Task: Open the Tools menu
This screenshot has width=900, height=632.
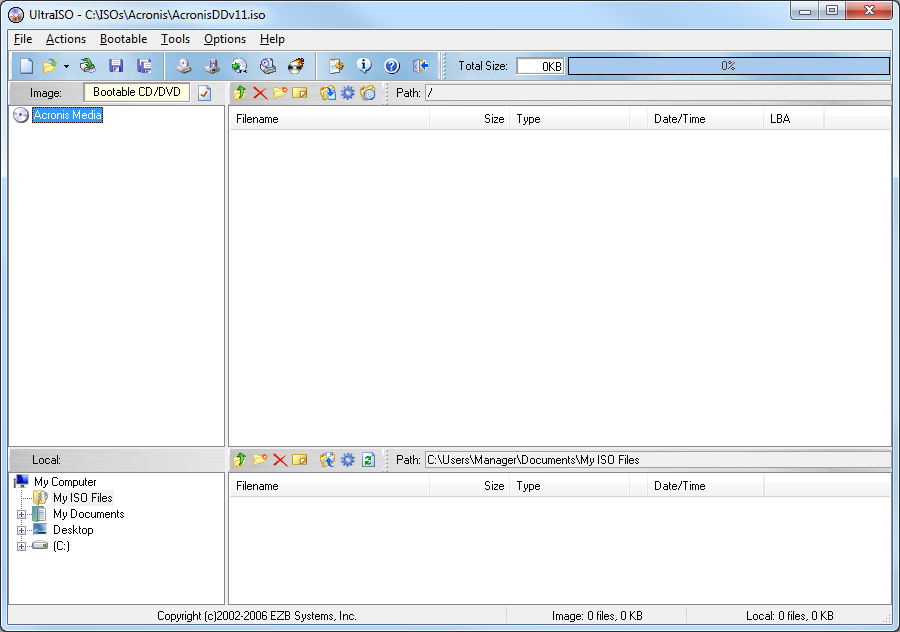Action: (175, 39)
